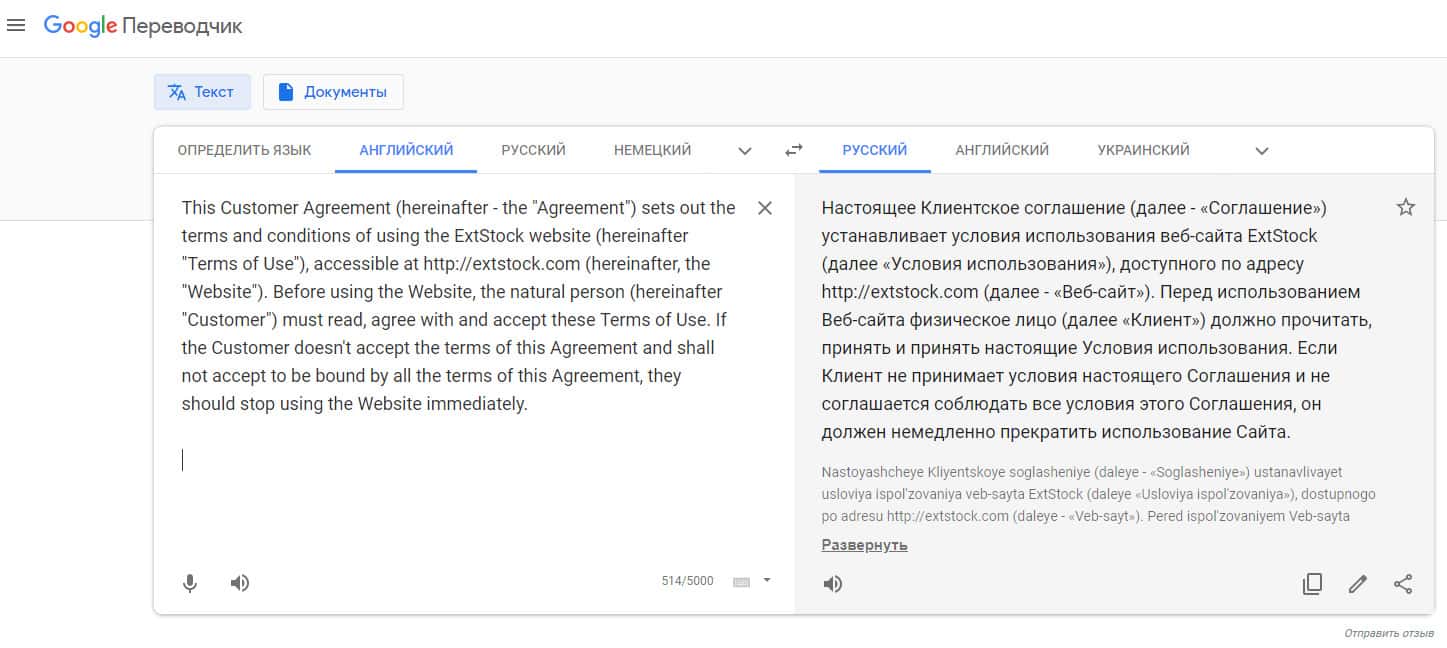Open the hamburger main menu
This screenshot has height=648, width=1447.
[x=16, y=26]
